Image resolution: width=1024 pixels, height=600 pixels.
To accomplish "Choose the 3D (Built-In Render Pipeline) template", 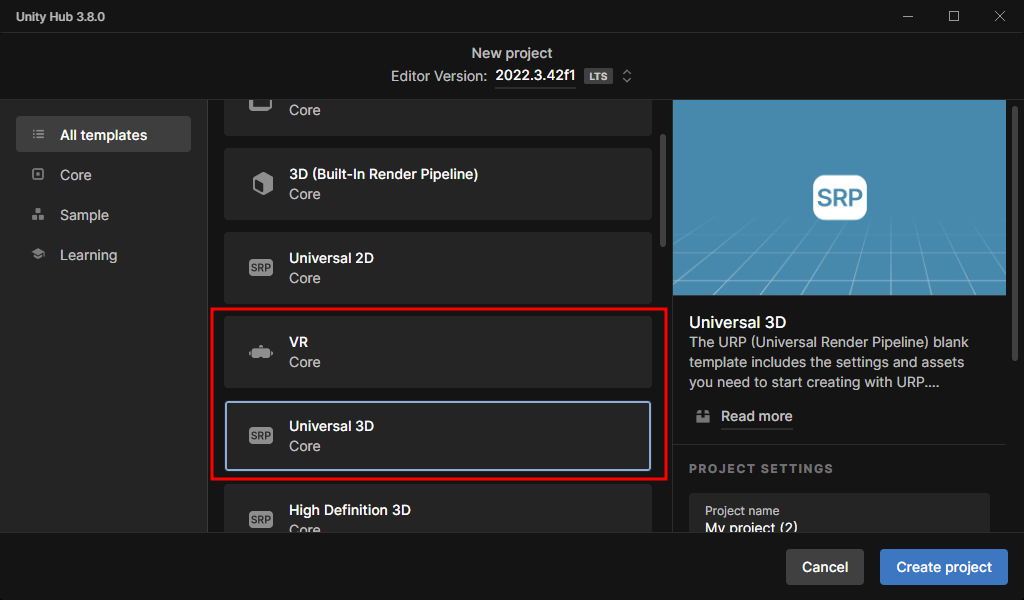I will click(x=438, y=183).
